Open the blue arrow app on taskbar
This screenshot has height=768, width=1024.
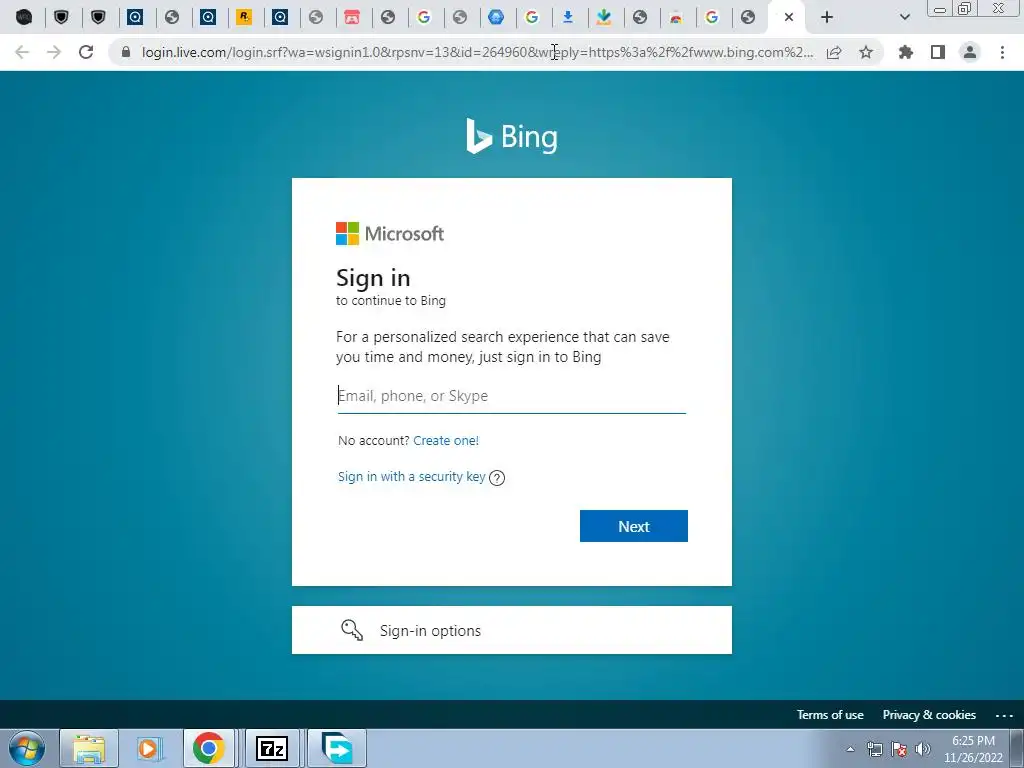(x=337, y=748)
